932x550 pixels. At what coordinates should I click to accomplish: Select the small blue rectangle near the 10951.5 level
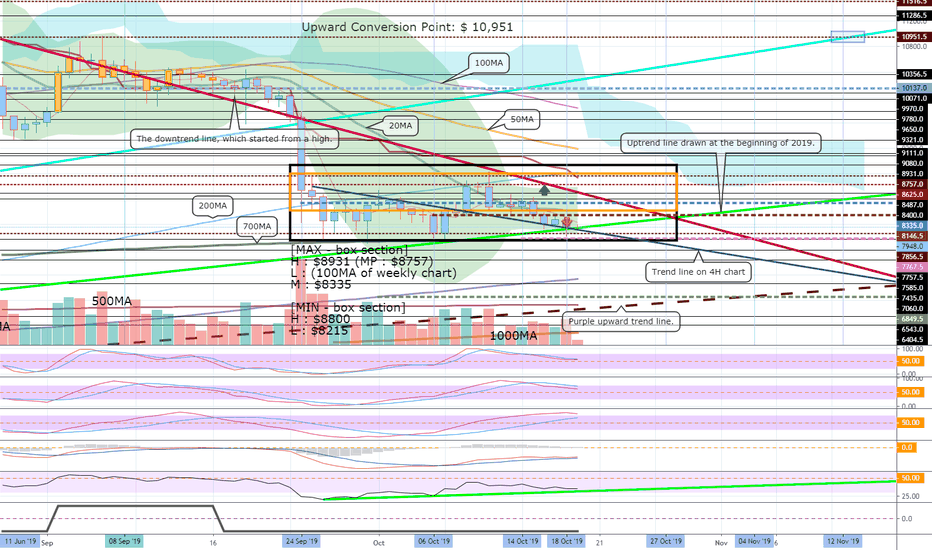pos(848,37)
